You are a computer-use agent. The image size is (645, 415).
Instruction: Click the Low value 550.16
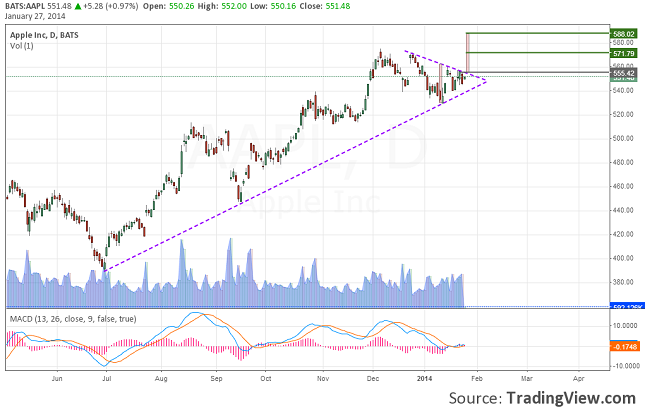[x=283, y=7]
